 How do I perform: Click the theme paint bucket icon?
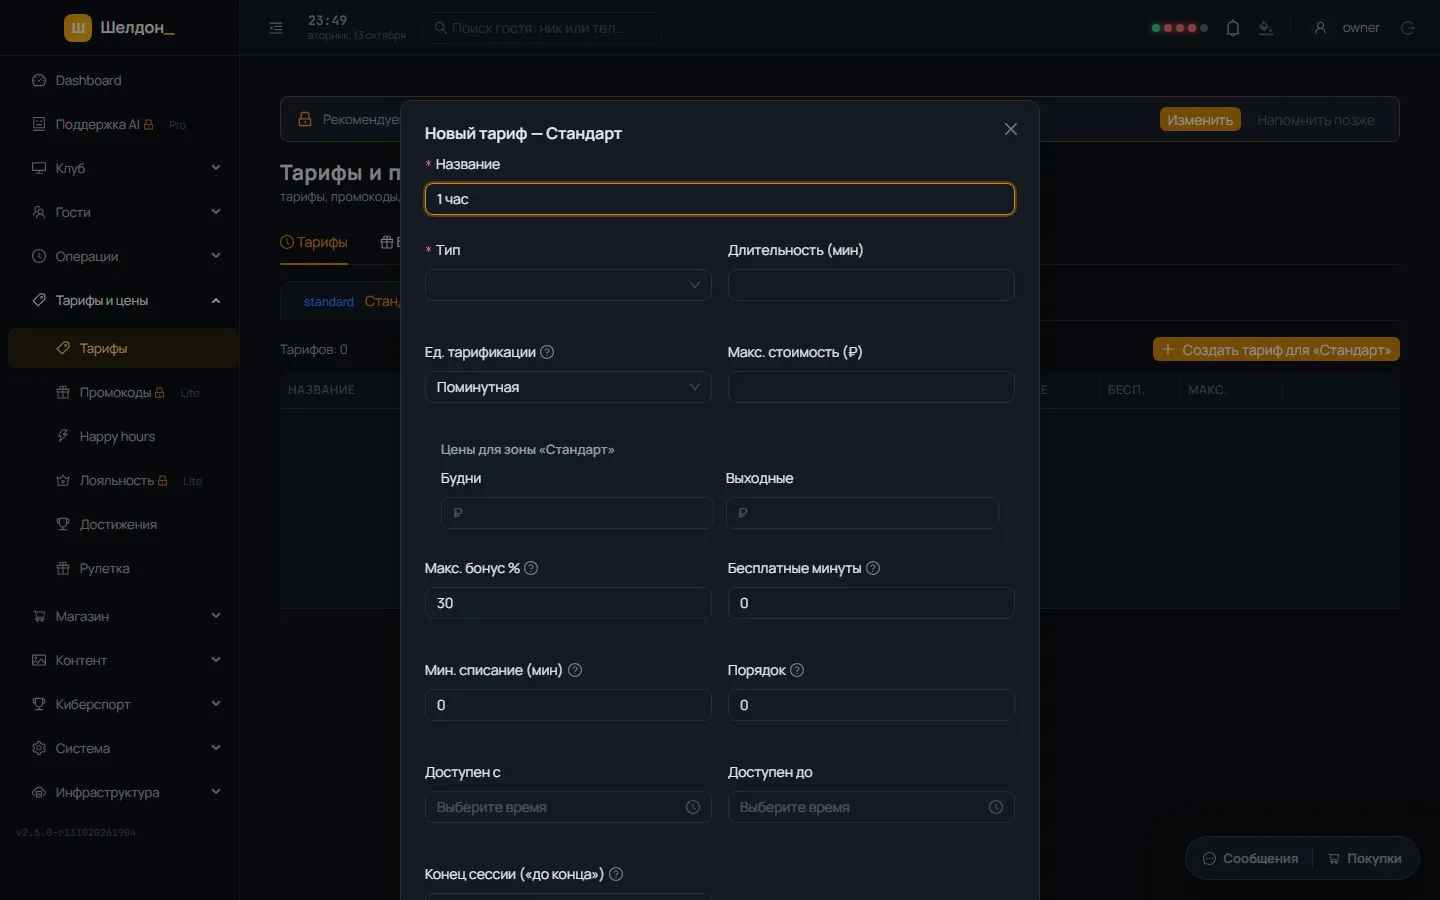pos(1266,28)
